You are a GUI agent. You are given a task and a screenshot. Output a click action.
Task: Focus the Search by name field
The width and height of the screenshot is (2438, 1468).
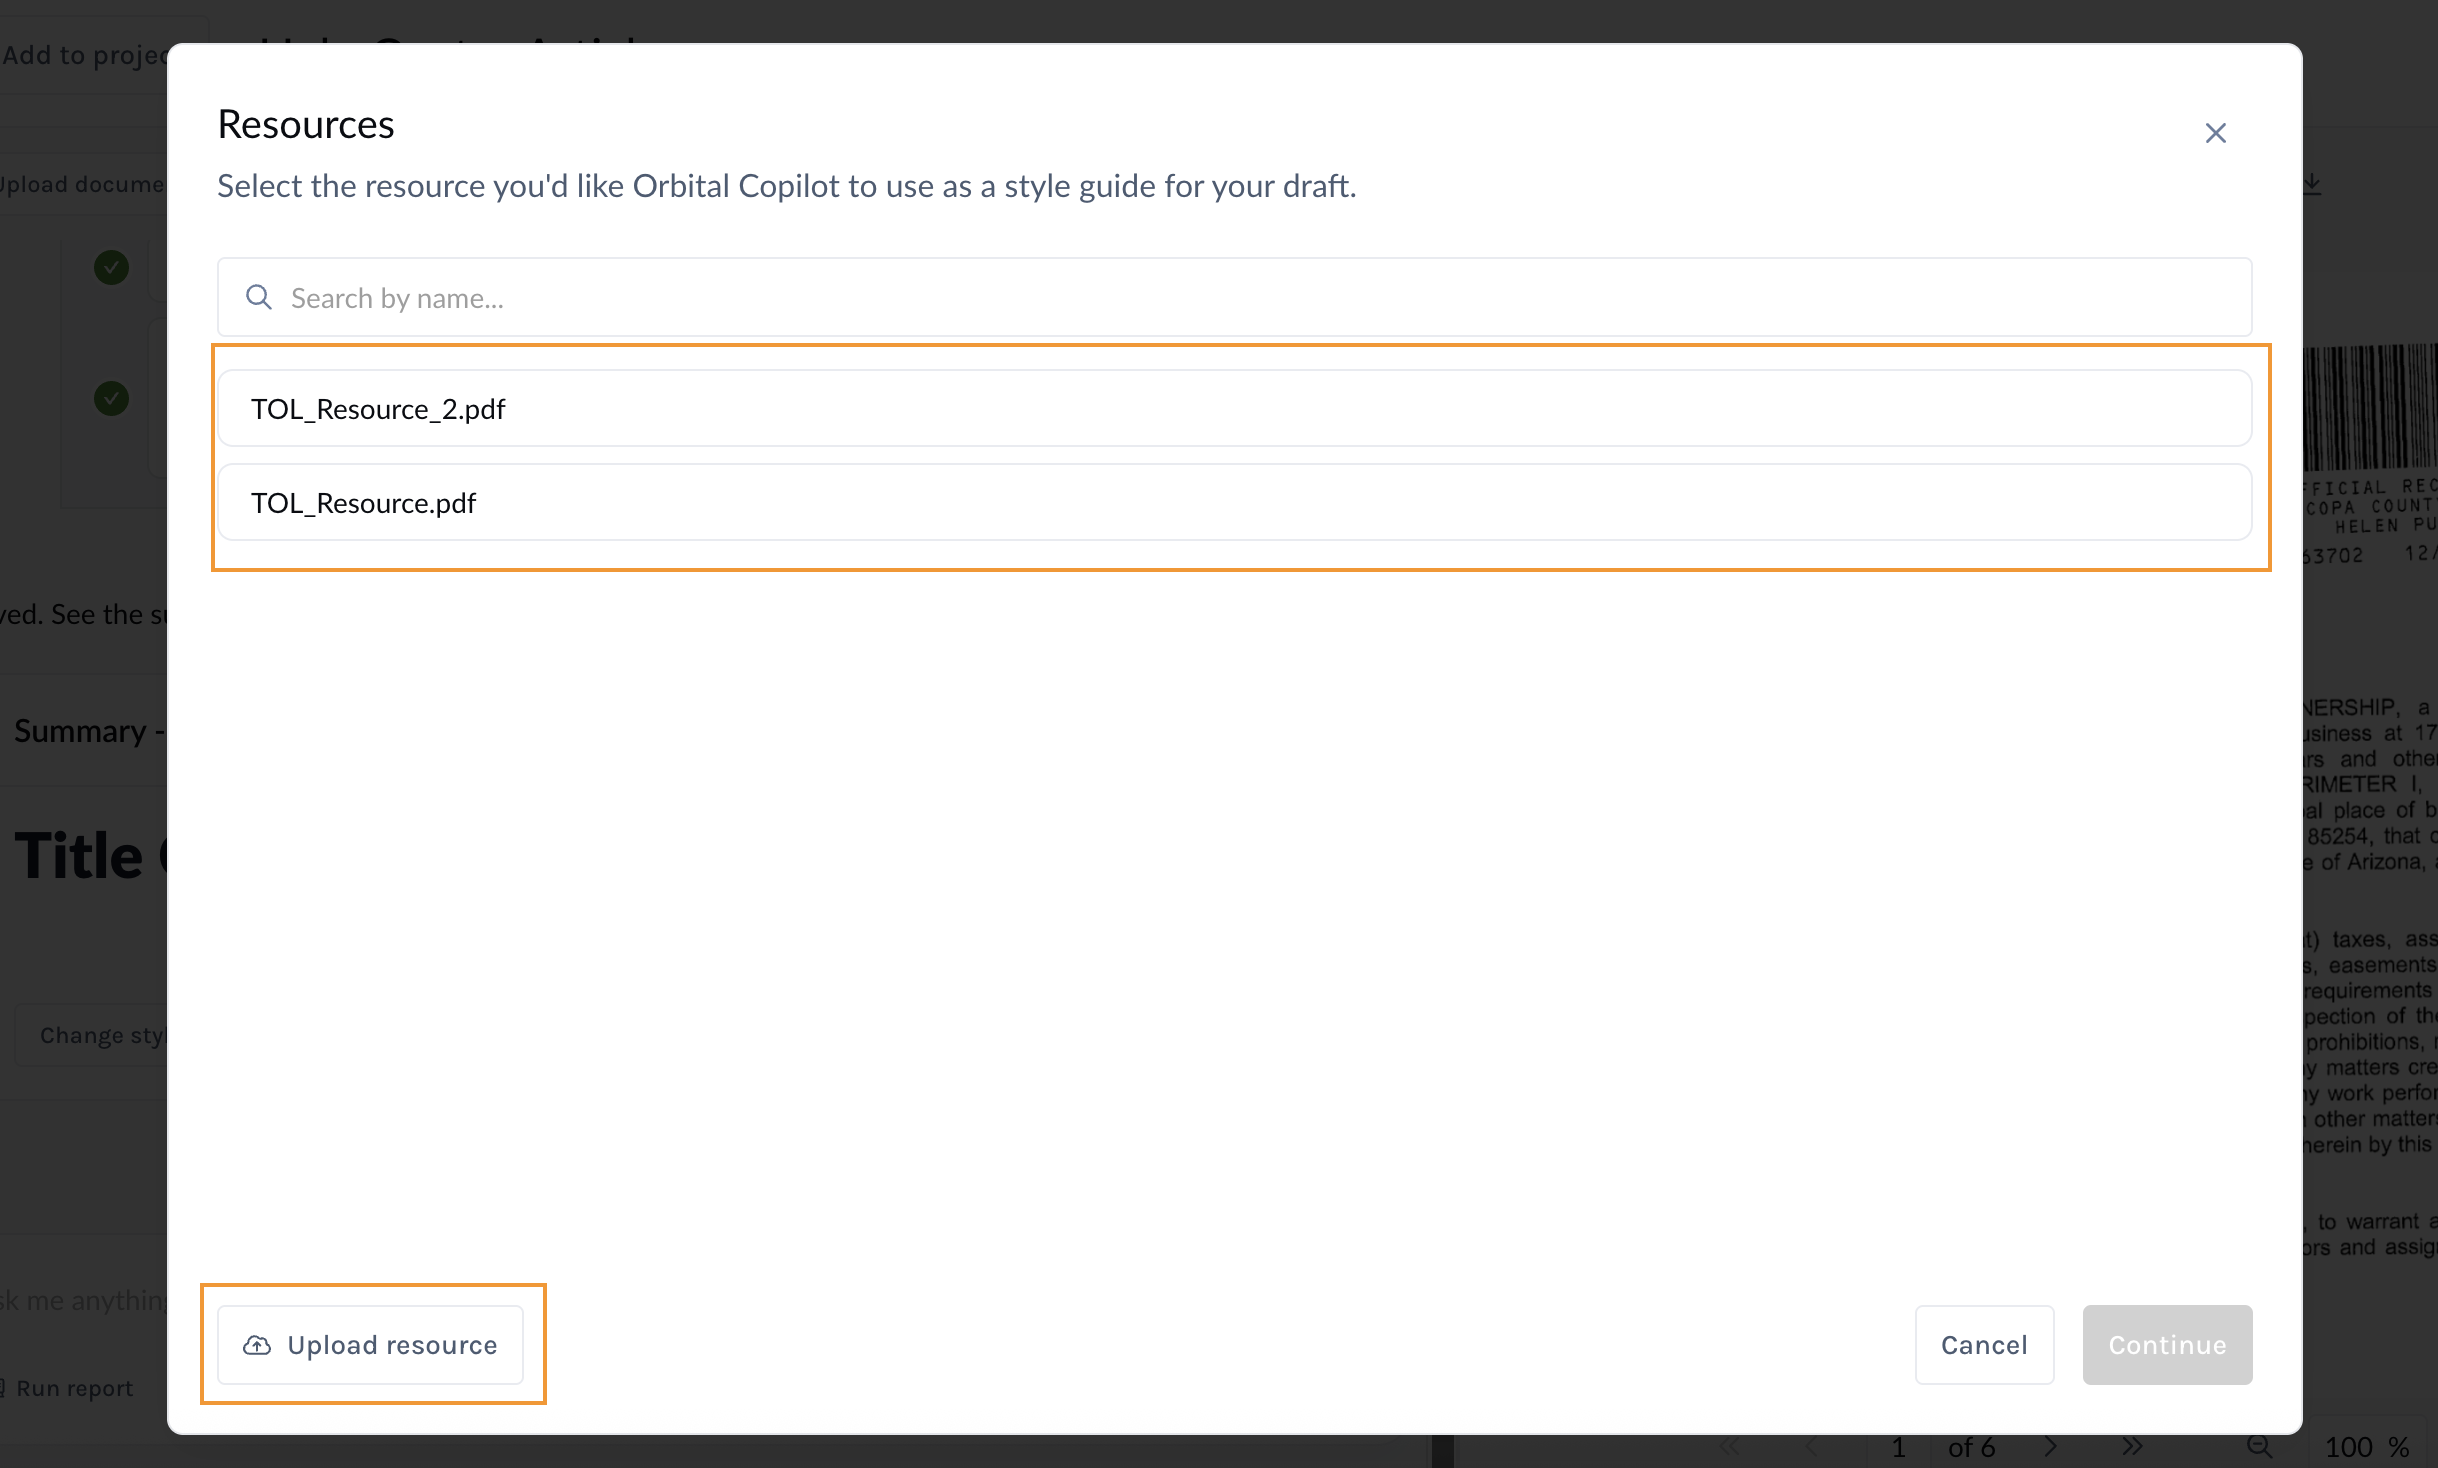[x=1235, y=297]
